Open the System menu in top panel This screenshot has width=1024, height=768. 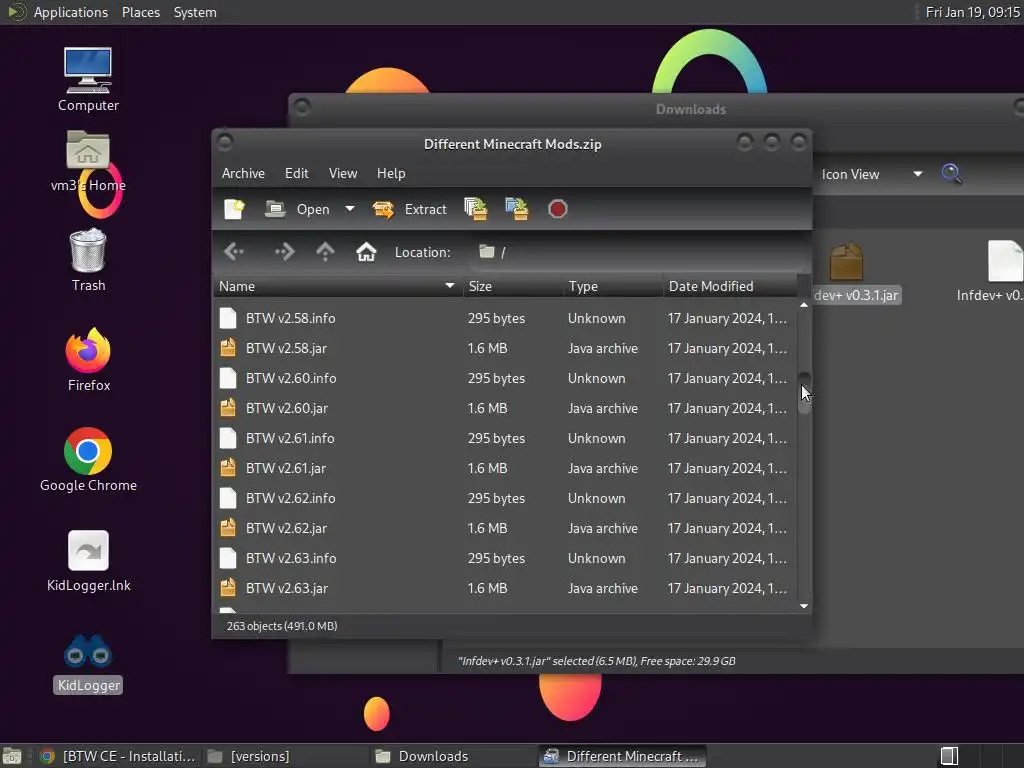pos(195,12)
